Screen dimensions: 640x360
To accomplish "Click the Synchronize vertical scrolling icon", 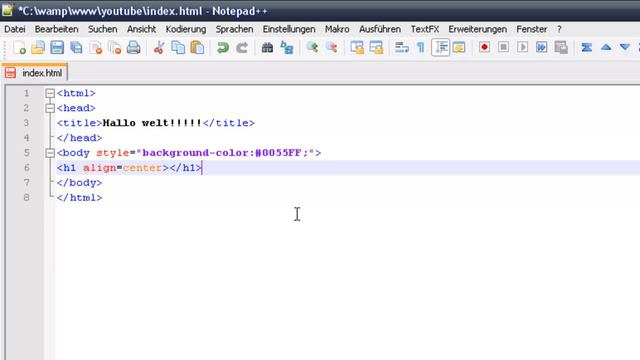I will 357,48.
